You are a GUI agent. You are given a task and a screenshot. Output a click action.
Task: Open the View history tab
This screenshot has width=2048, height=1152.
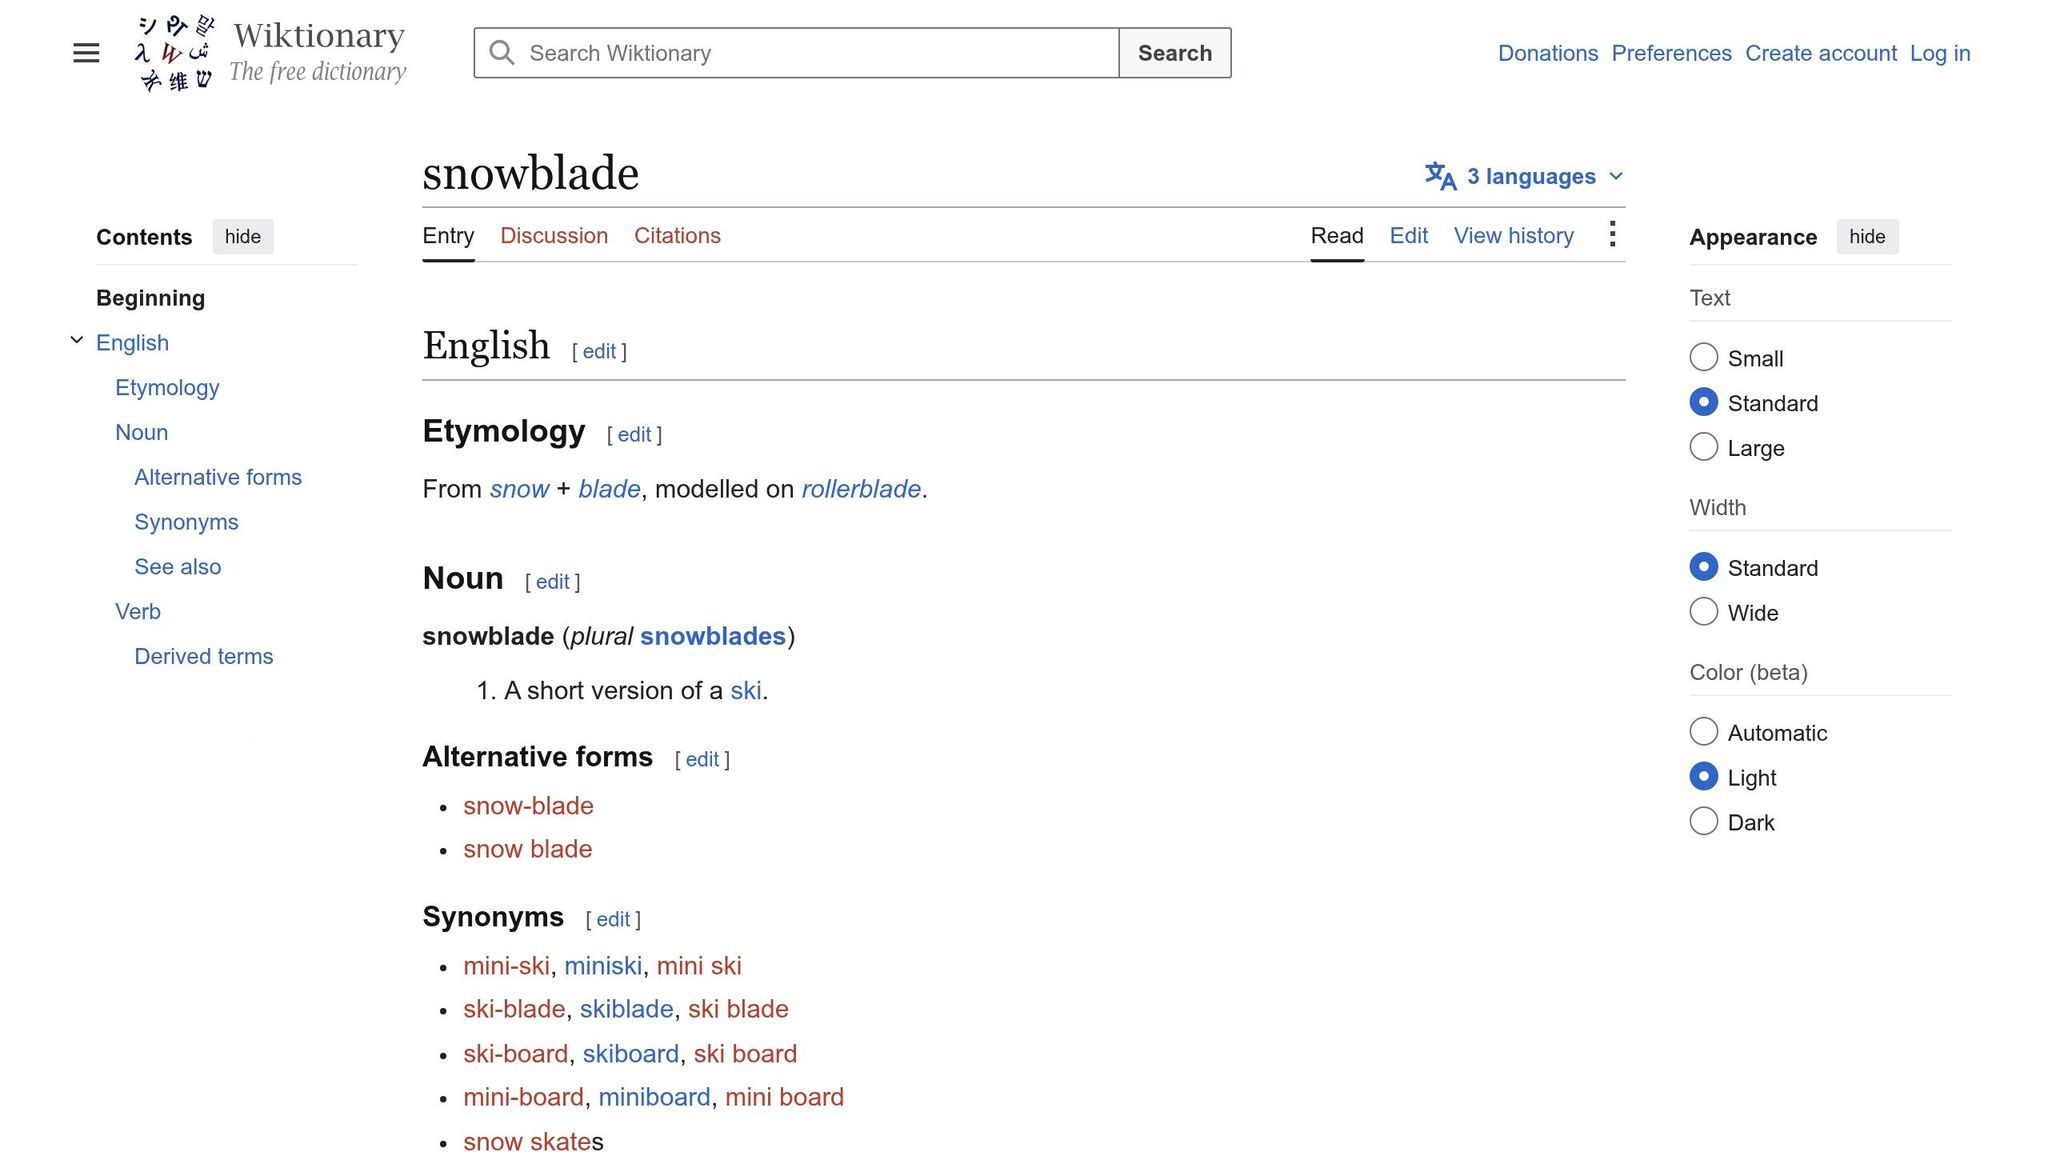[x=1513, y=236]
